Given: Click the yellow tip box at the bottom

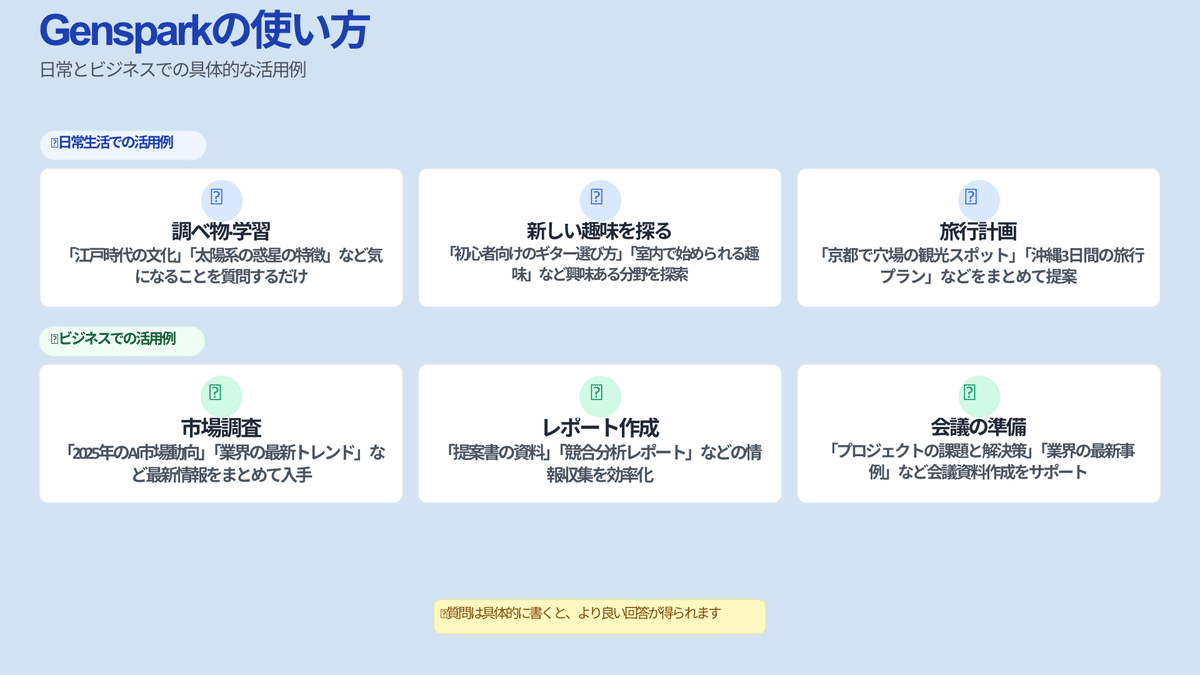Looking at the screenshot, I should [599, 616].
